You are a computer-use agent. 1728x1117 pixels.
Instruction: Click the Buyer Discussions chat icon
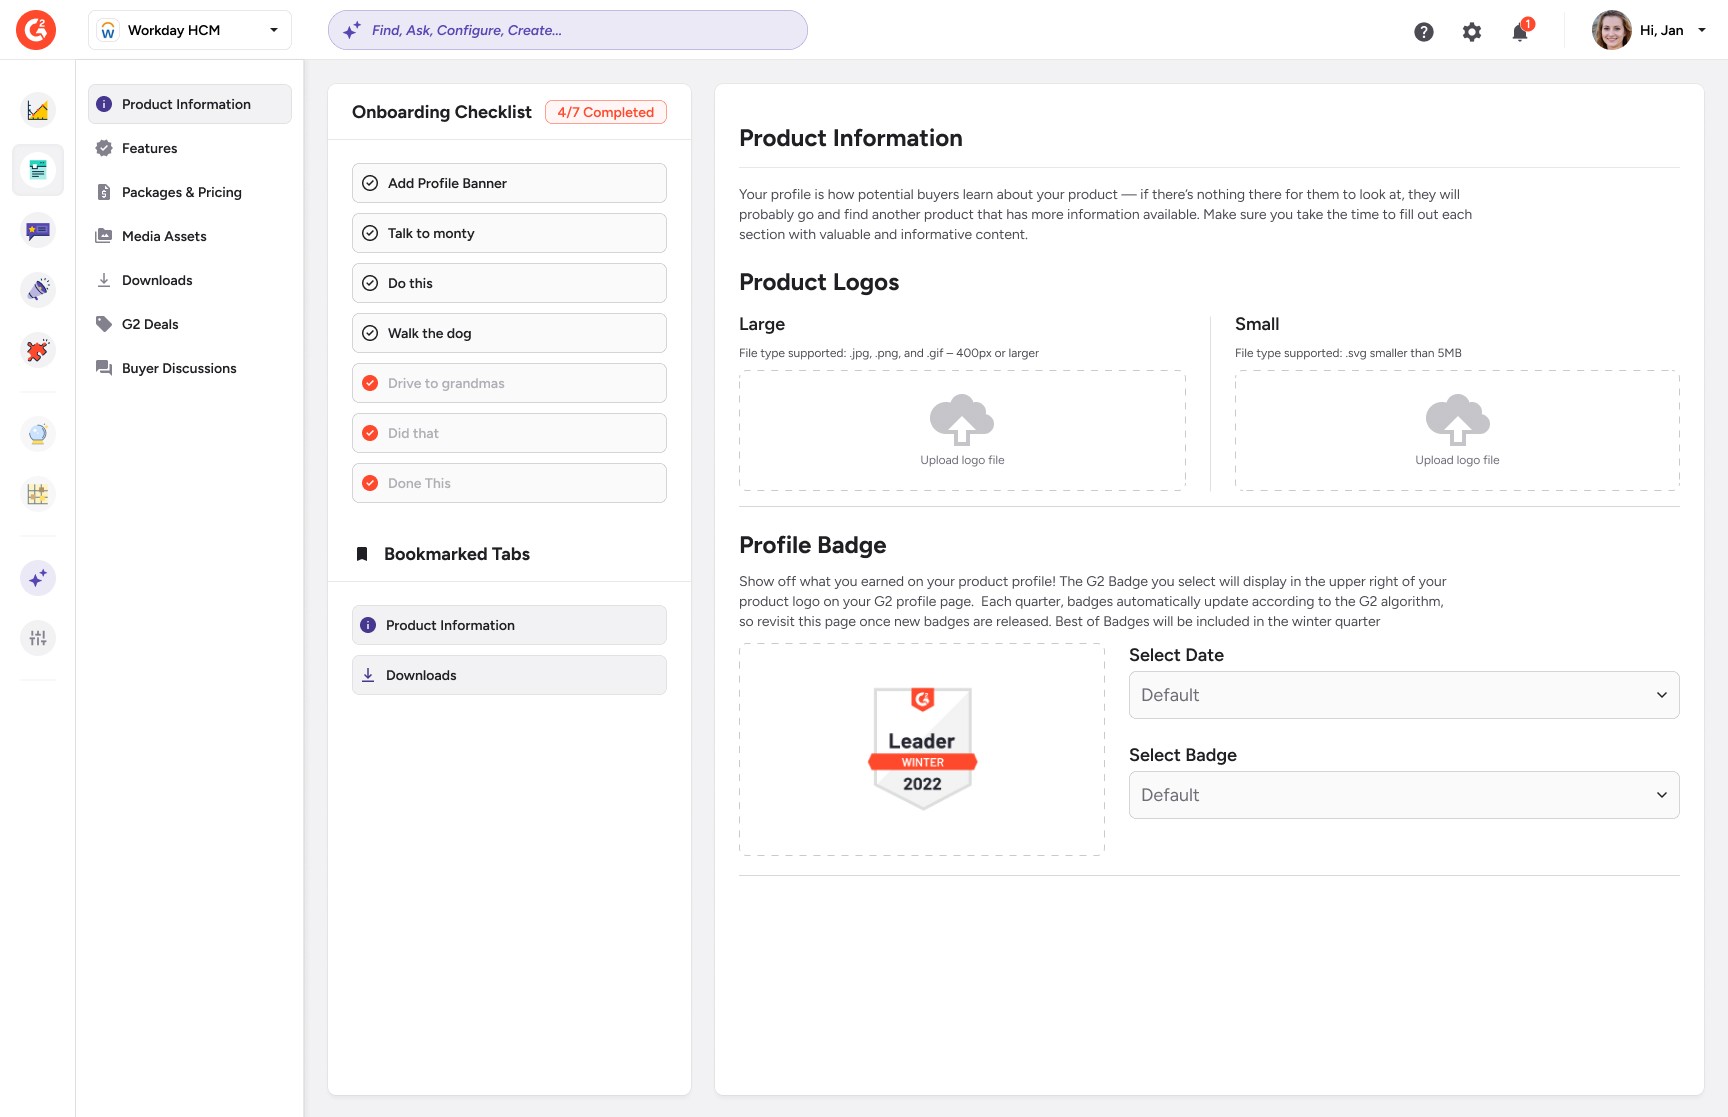[x=104, y=368]
